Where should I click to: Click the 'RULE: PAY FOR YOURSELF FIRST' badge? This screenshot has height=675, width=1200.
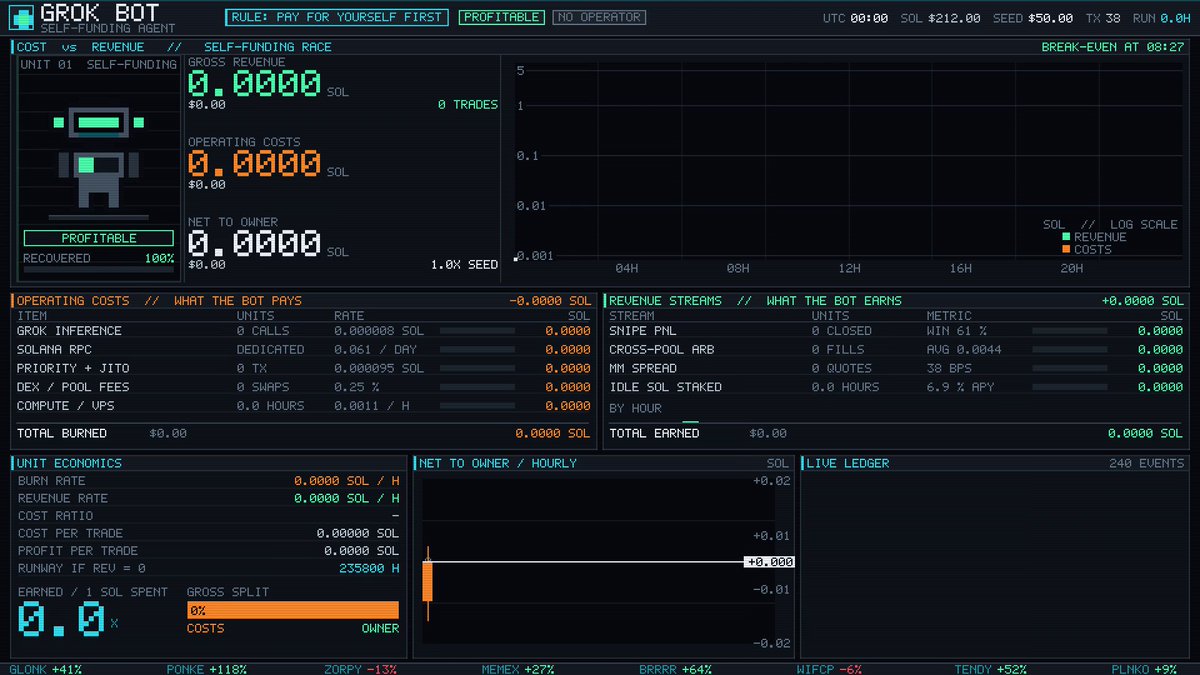coord(337,17)
